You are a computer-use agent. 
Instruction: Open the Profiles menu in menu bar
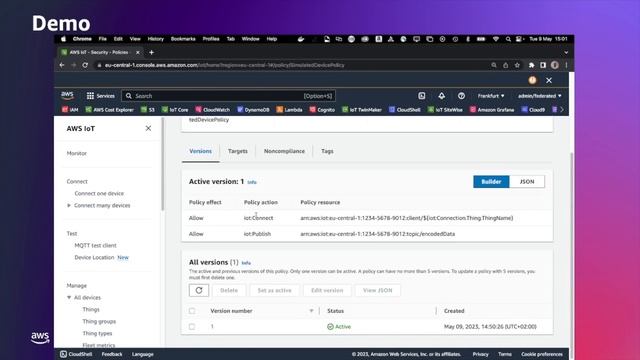click(211, 39)
